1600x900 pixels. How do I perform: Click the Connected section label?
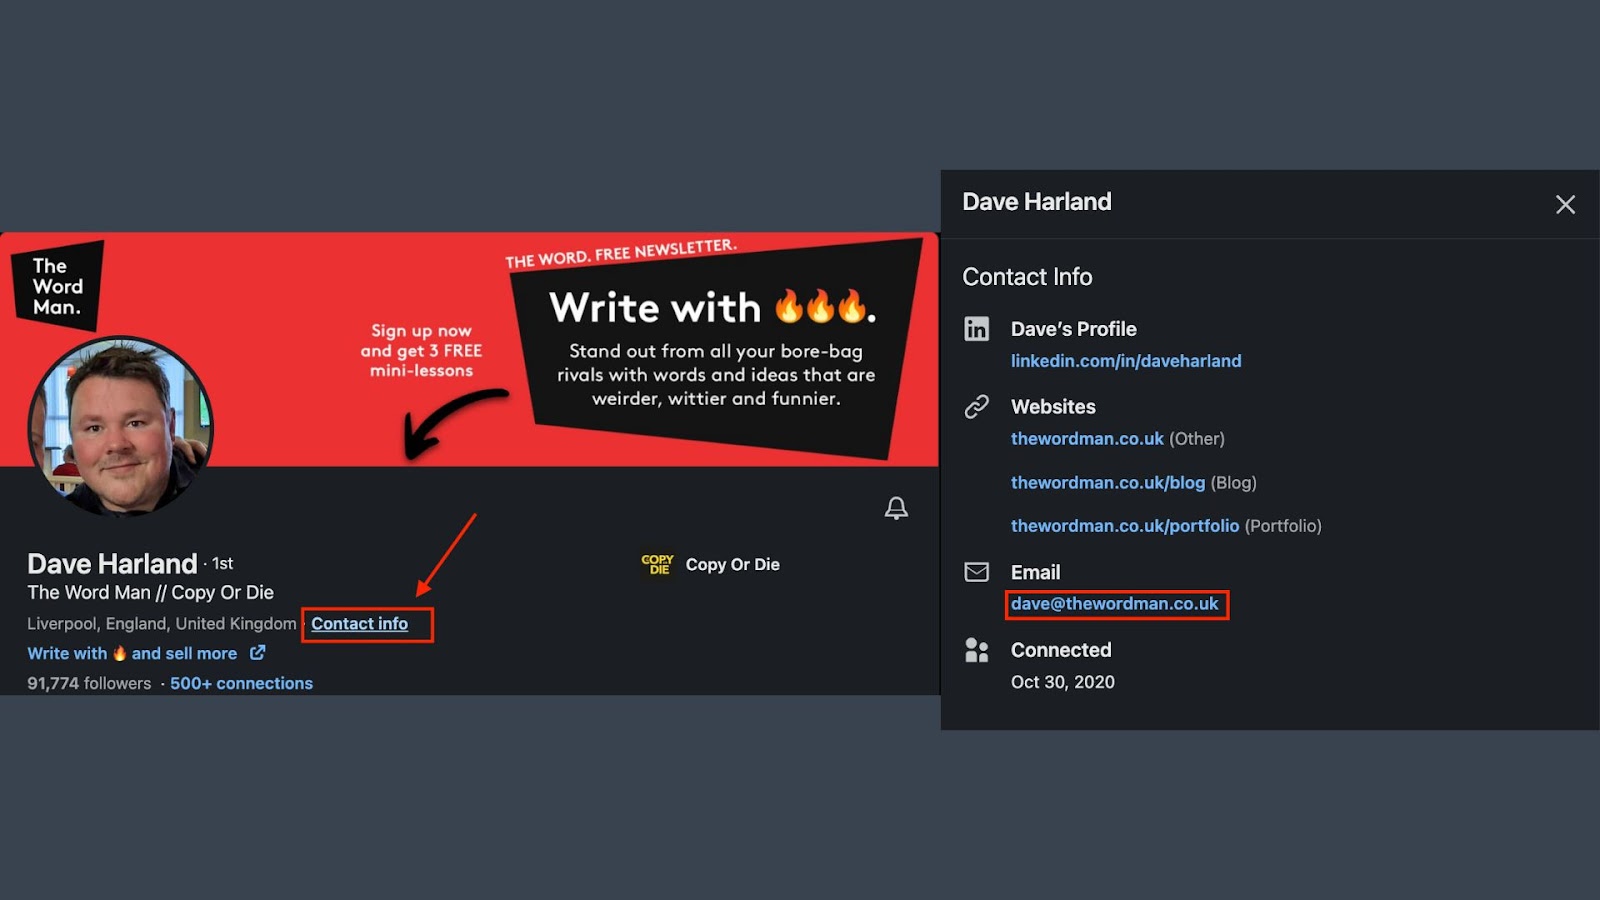point(1061,650)
